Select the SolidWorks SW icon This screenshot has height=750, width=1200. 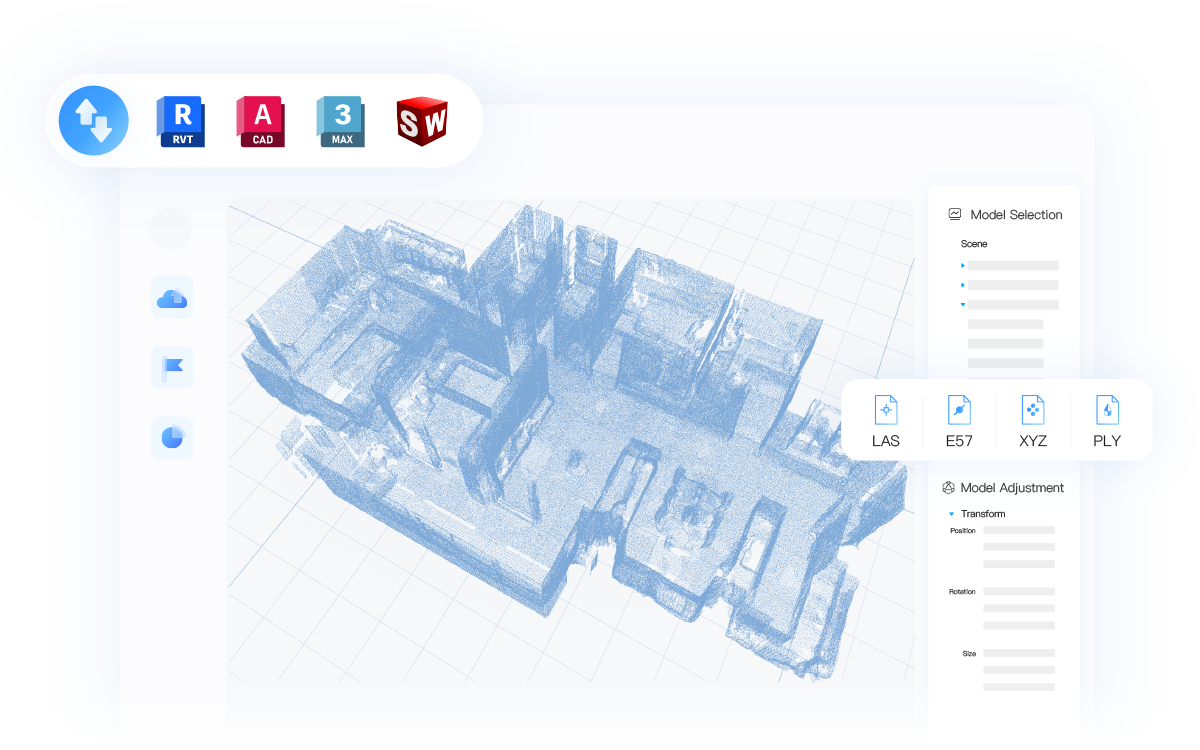[x=422, y=122]
